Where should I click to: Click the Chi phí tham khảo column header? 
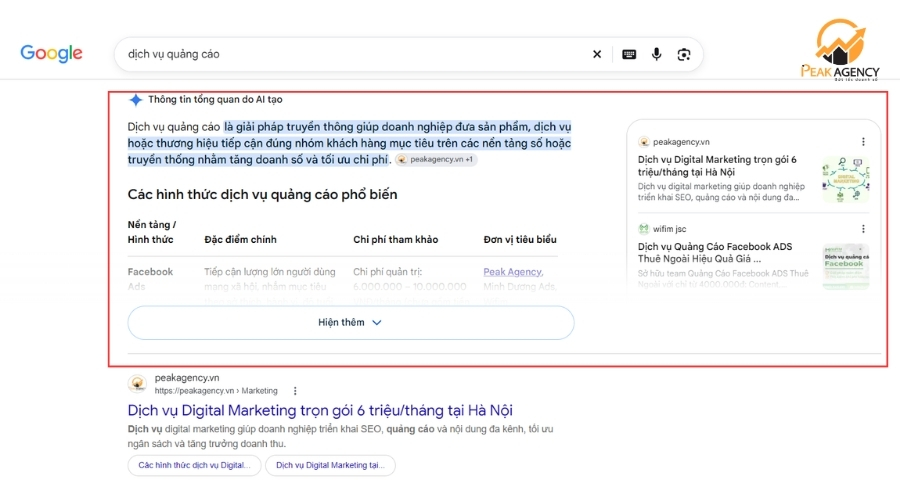395,239
